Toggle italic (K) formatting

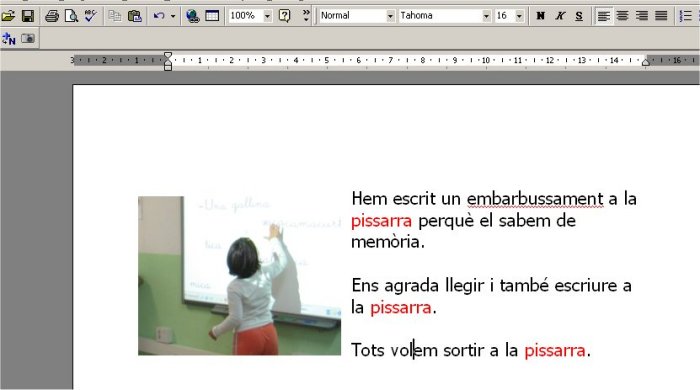click(560, 16)
